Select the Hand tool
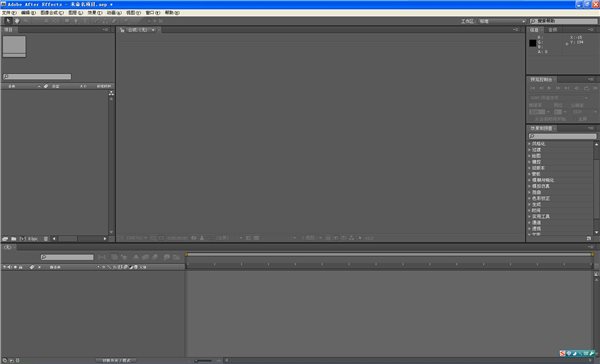Image resolution: width=600 pixels, height=364 pixels. tap(17, 21)
